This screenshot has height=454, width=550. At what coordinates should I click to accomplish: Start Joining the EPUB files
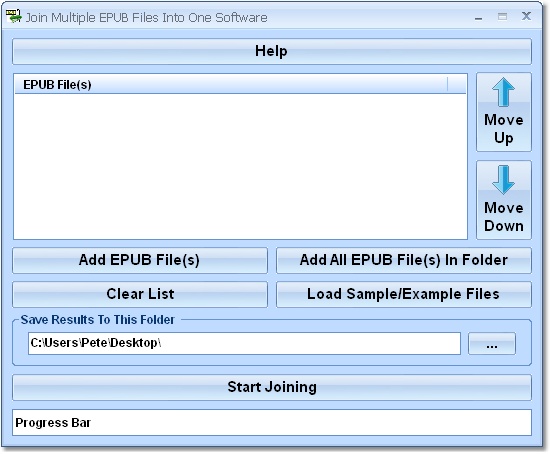(x=272, y=387)
